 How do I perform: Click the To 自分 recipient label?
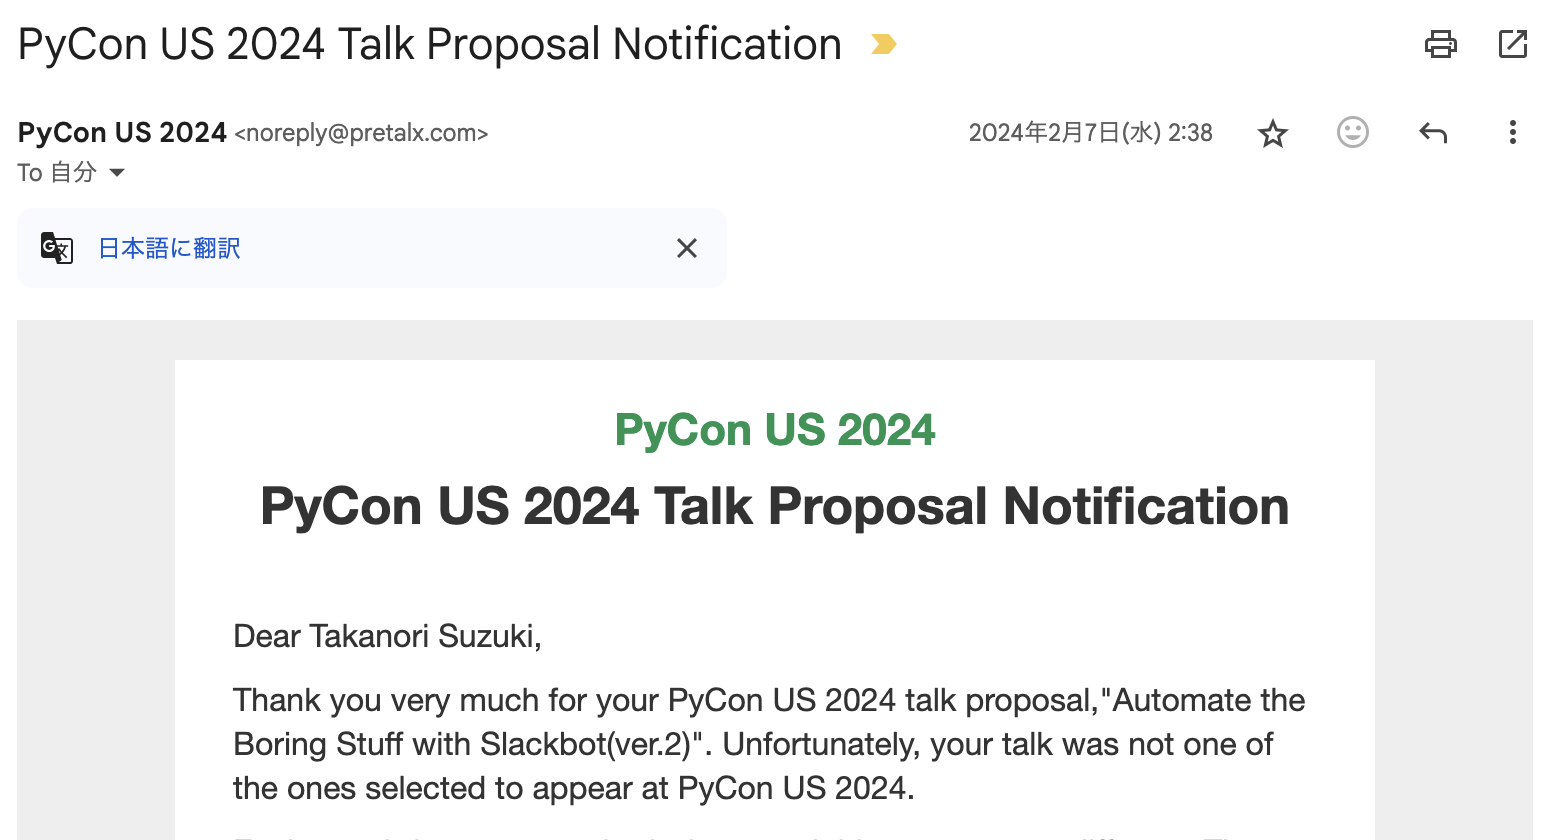pyautogui.click(x=56, y=173)
